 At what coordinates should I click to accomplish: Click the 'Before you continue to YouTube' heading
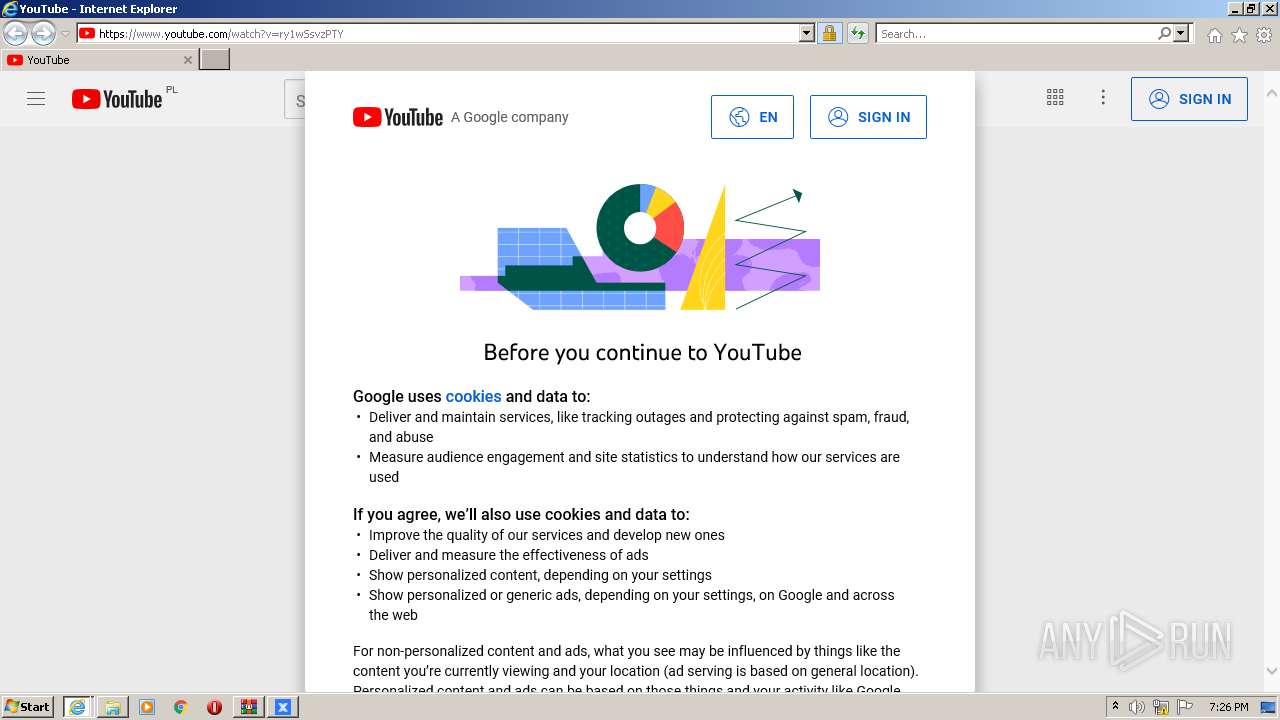(x=642, y=352)
